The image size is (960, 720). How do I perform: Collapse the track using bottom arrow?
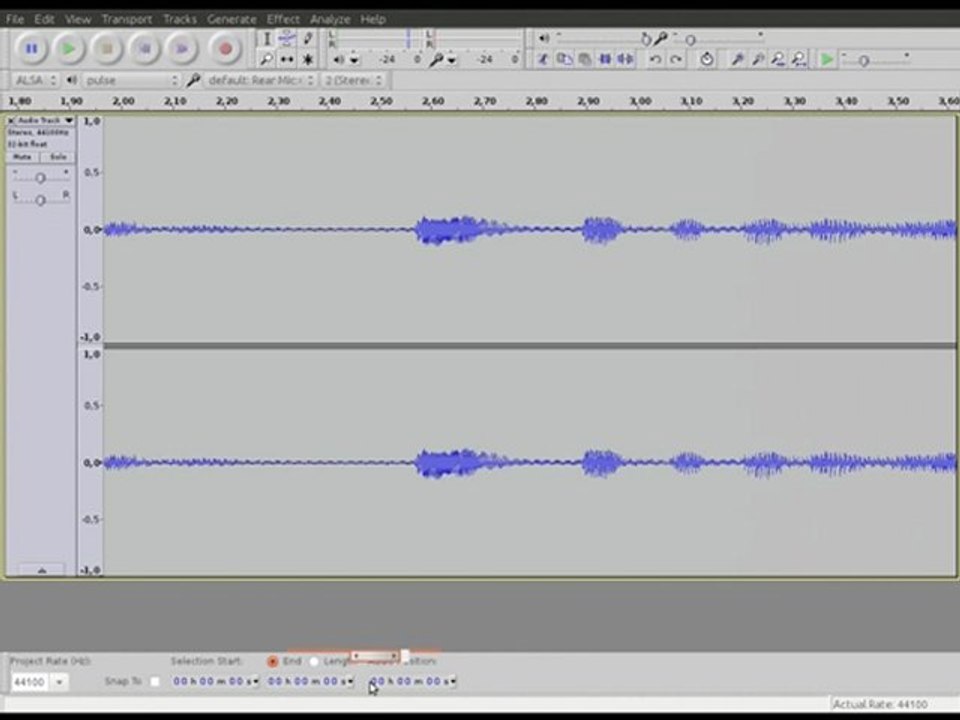41,570
